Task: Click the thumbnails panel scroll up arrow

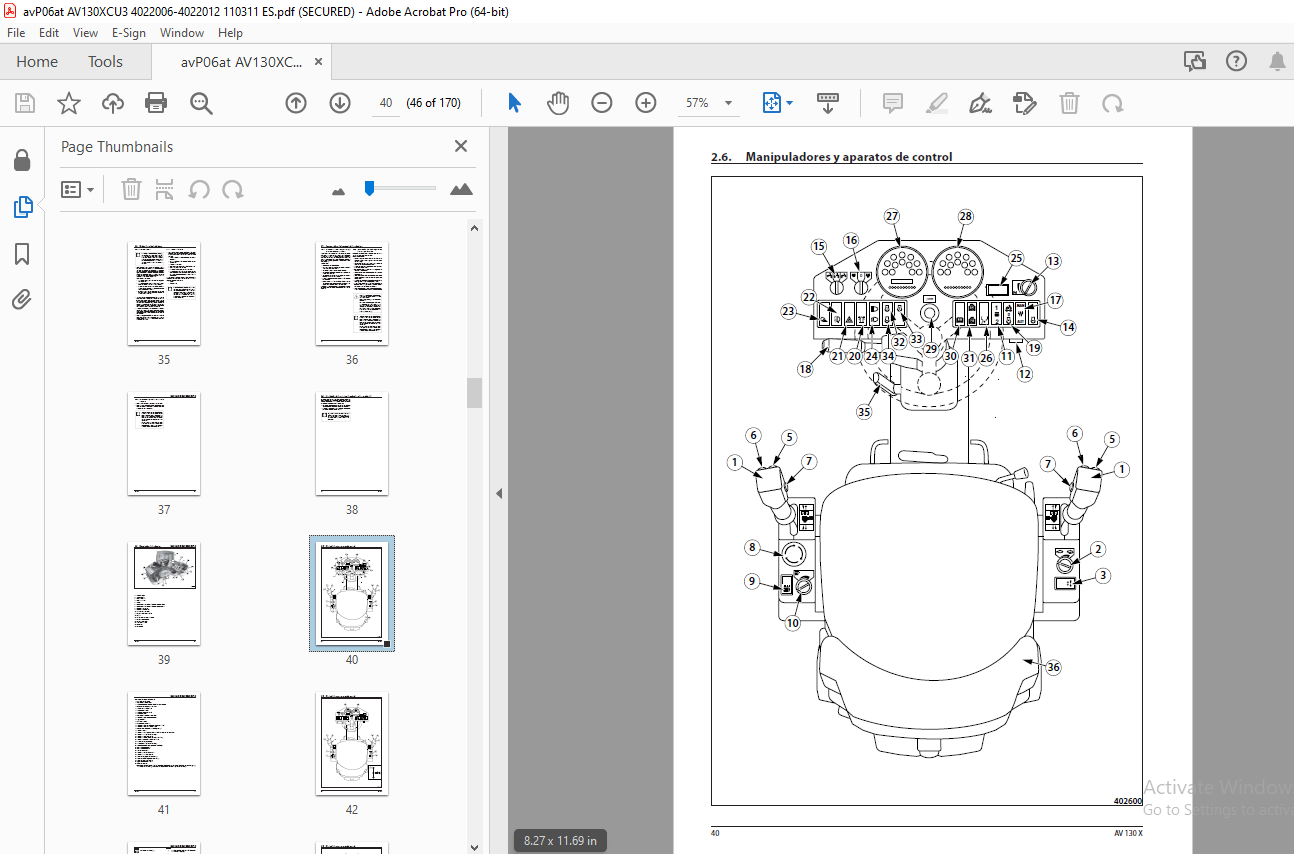Action: (474, 228)
